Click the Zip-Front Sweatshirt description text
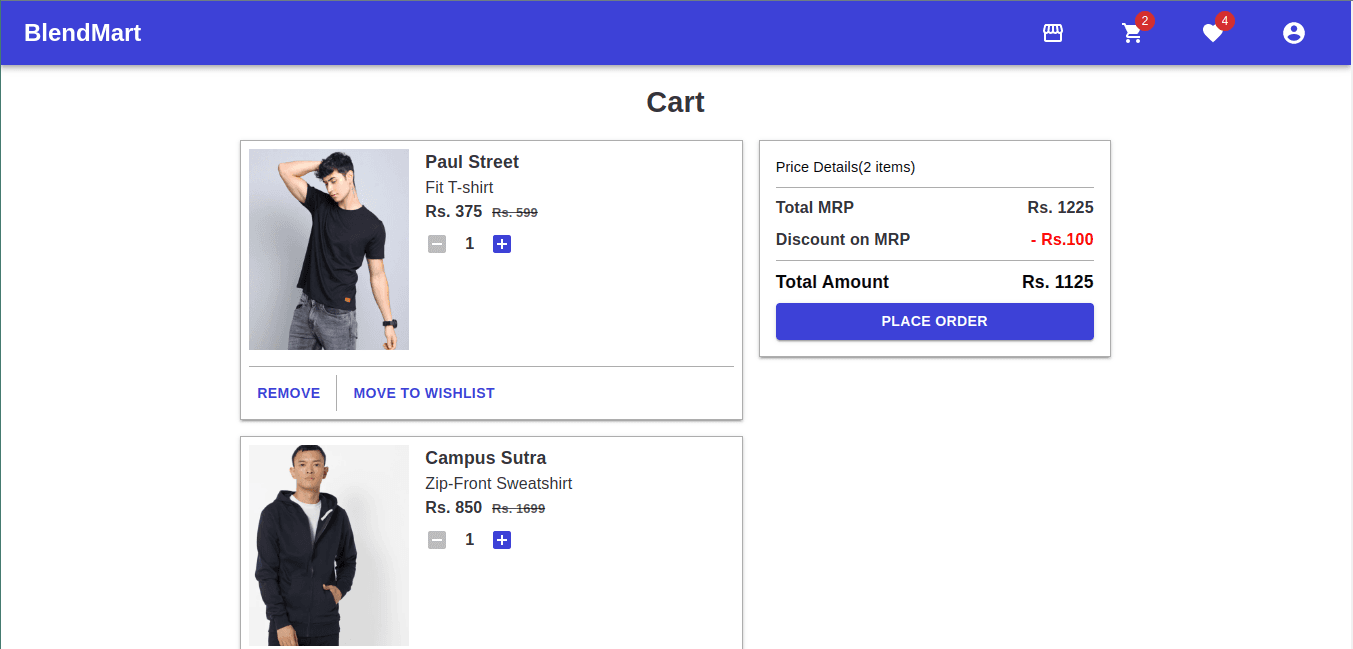The width and height of the screenshot is (1353, 649). point(498,484)
